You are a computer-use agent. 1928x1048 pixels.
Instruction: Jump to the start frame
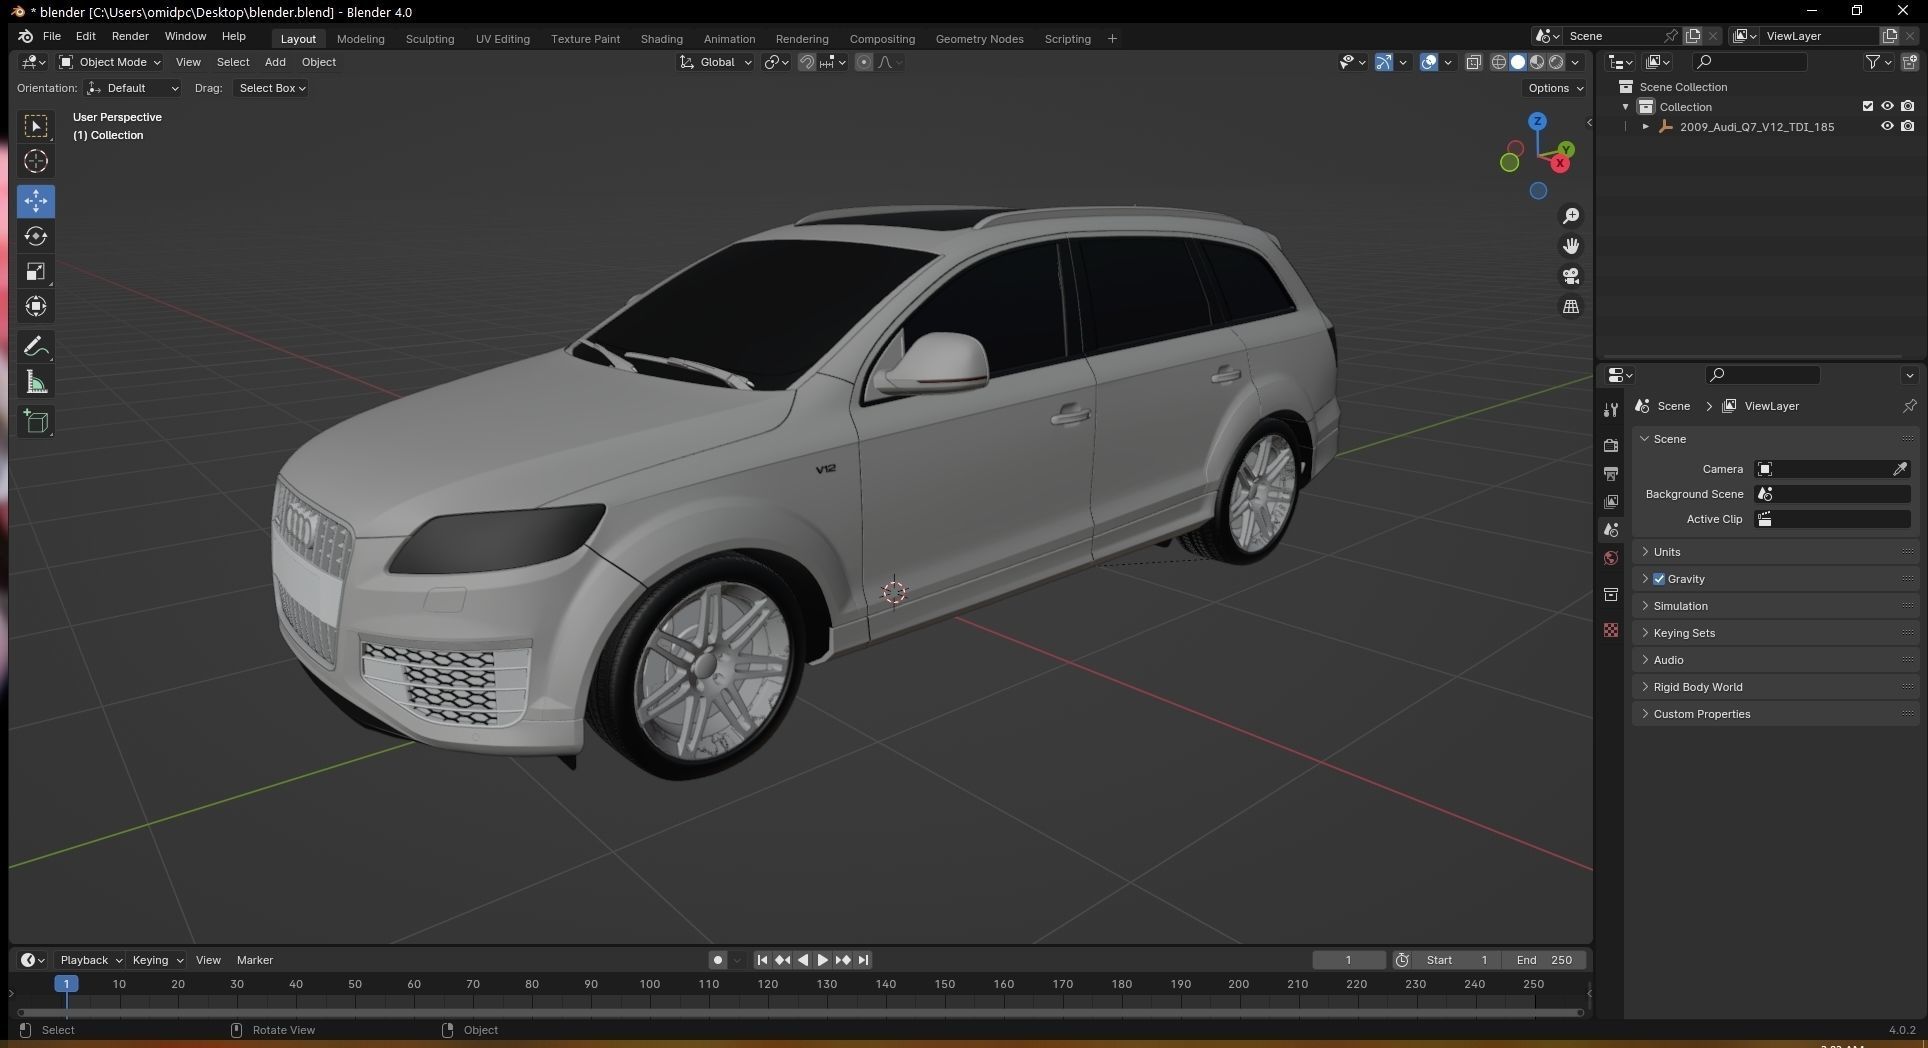[762, 960]
